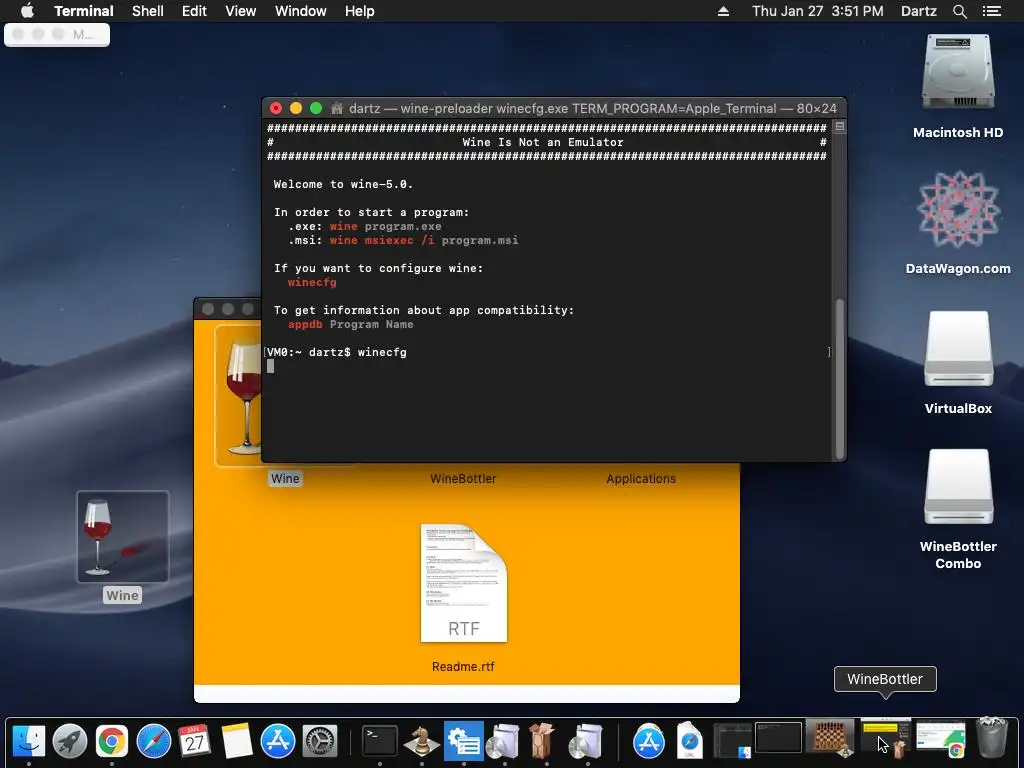Open the Safari URL document in Dock
Viewport: 1024px width, 768px height.
coord(690,741)
